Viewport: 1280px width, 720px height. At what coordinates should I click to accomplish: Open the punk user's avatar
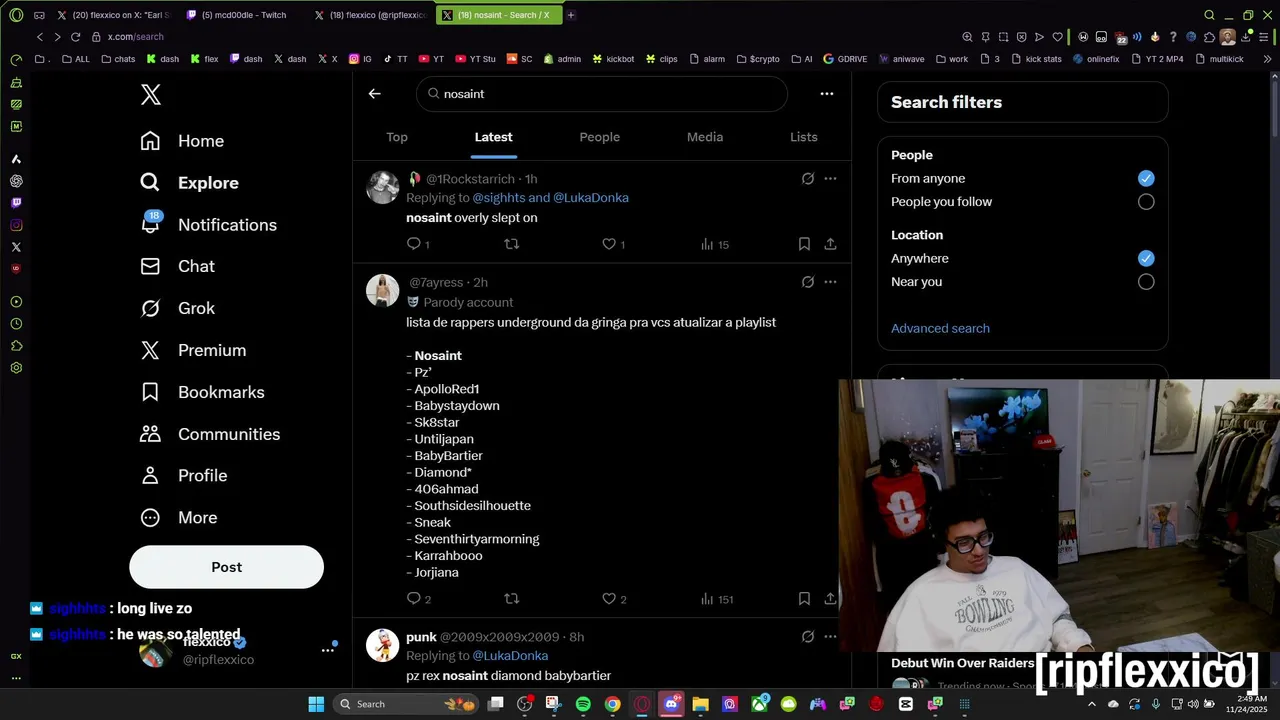pos(382,645)
